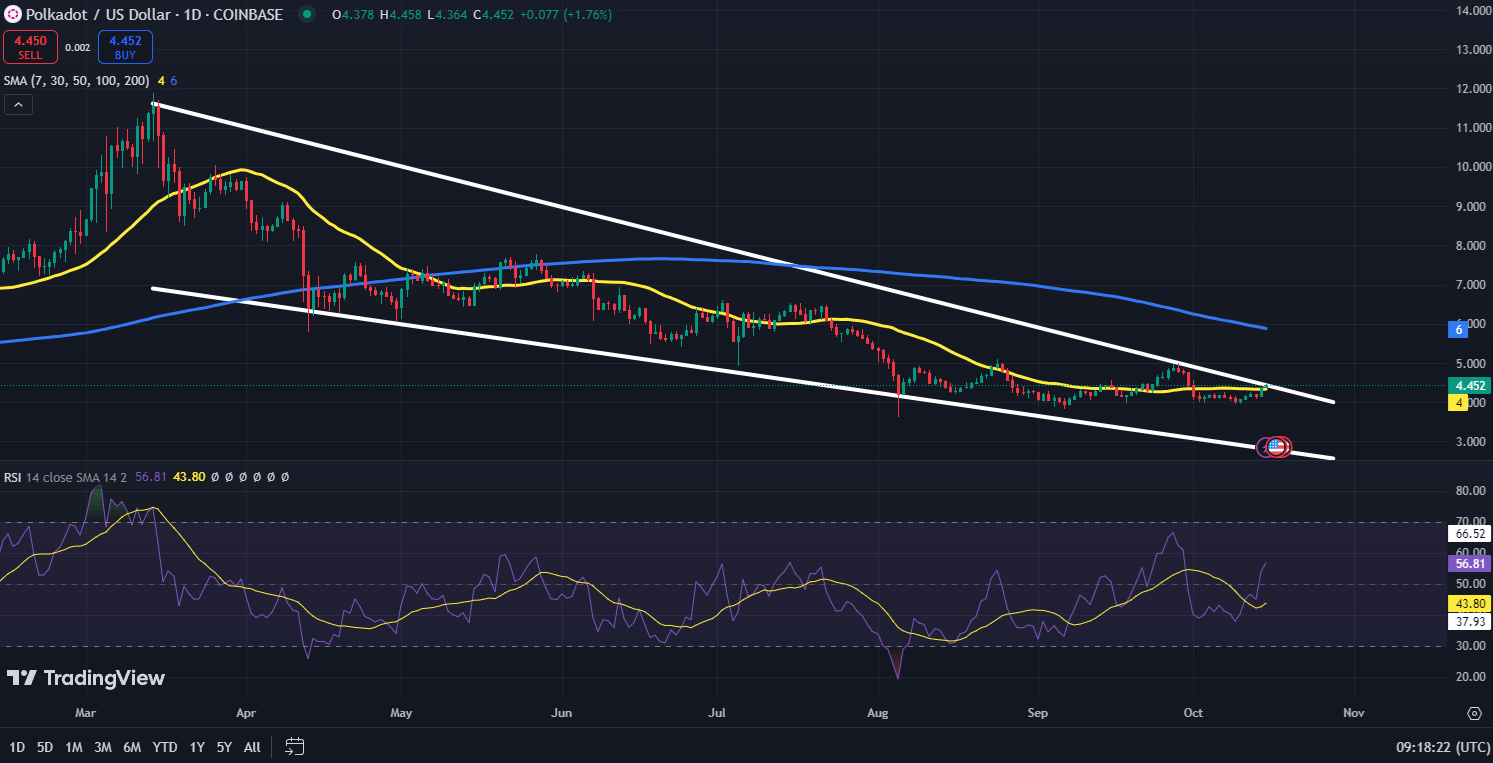The height and width of the screenshot is (763, 1493).
Task: Click the 4.450 SELL button
Action: [x=30, y=46]
